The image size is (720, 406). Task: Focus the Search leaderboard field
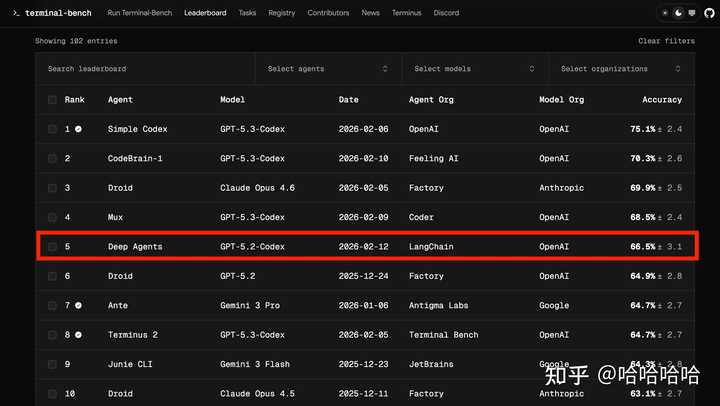pyautogui.click(x=146, y=68)
